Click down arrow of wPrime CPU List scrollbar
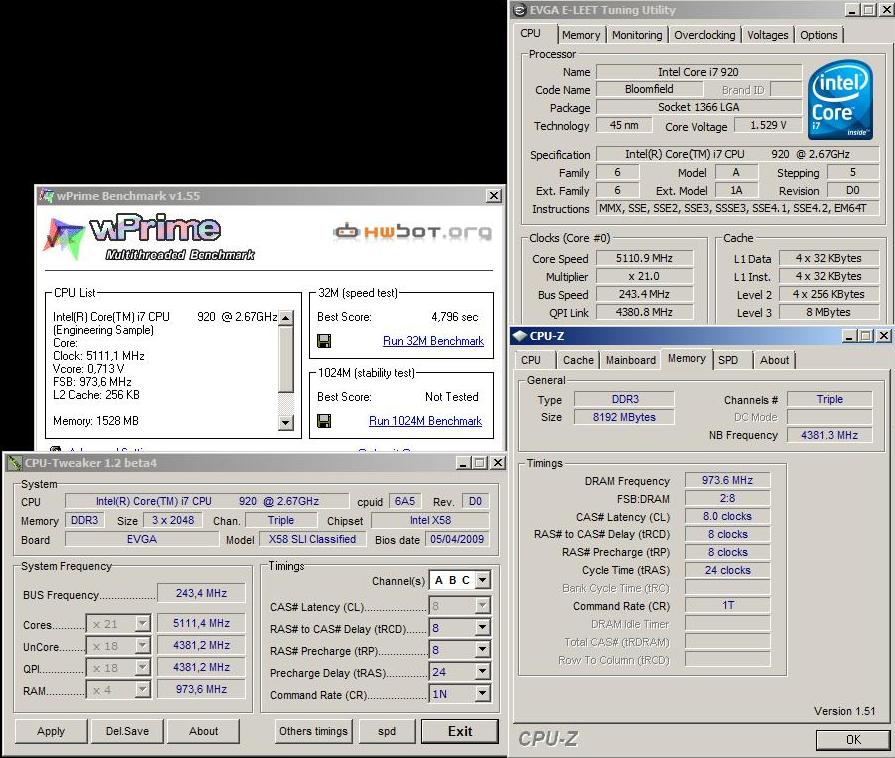 tap(286, 422)
